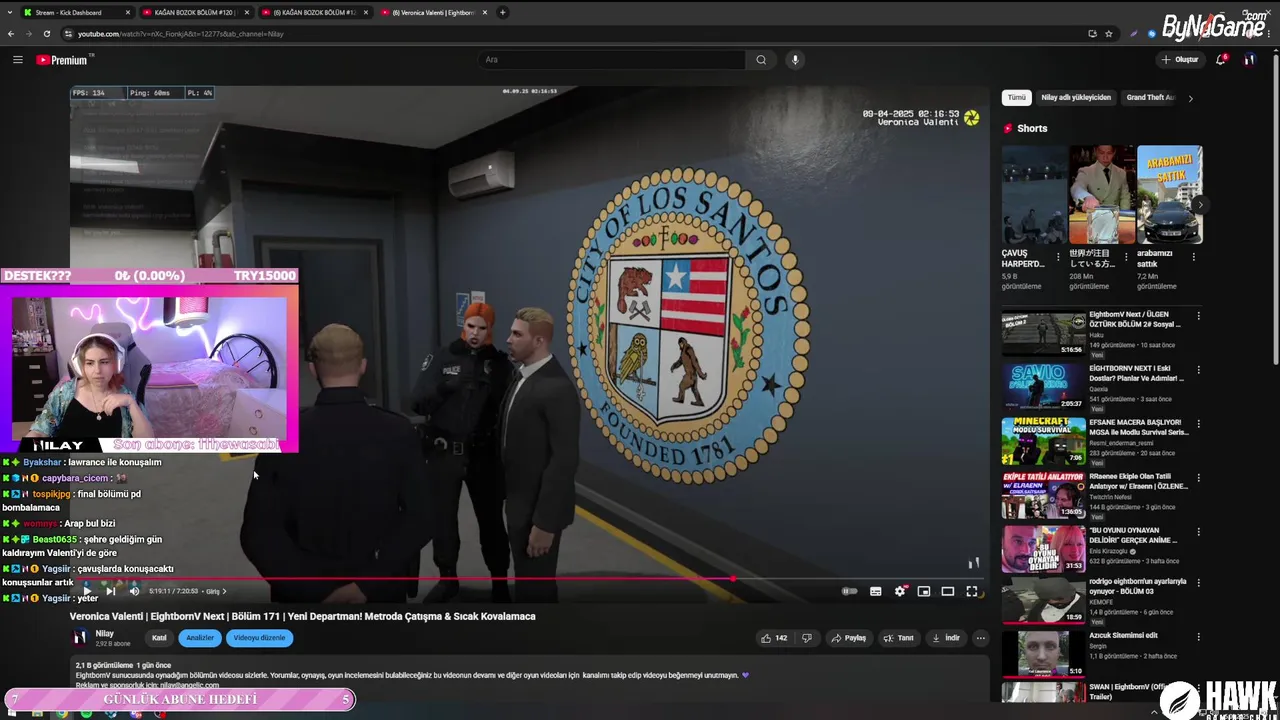
Task: Open options for ÇAVUŞ HARPER'D Short
Action: (x=1058, y=256)
